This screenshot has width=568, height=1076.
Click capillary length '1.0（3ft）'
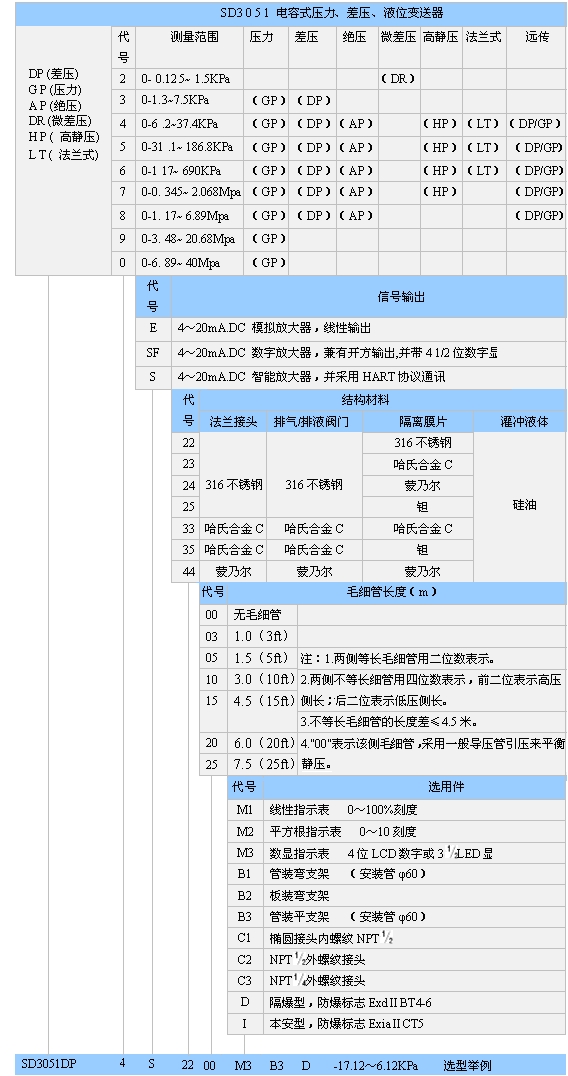tap(261, 636)
